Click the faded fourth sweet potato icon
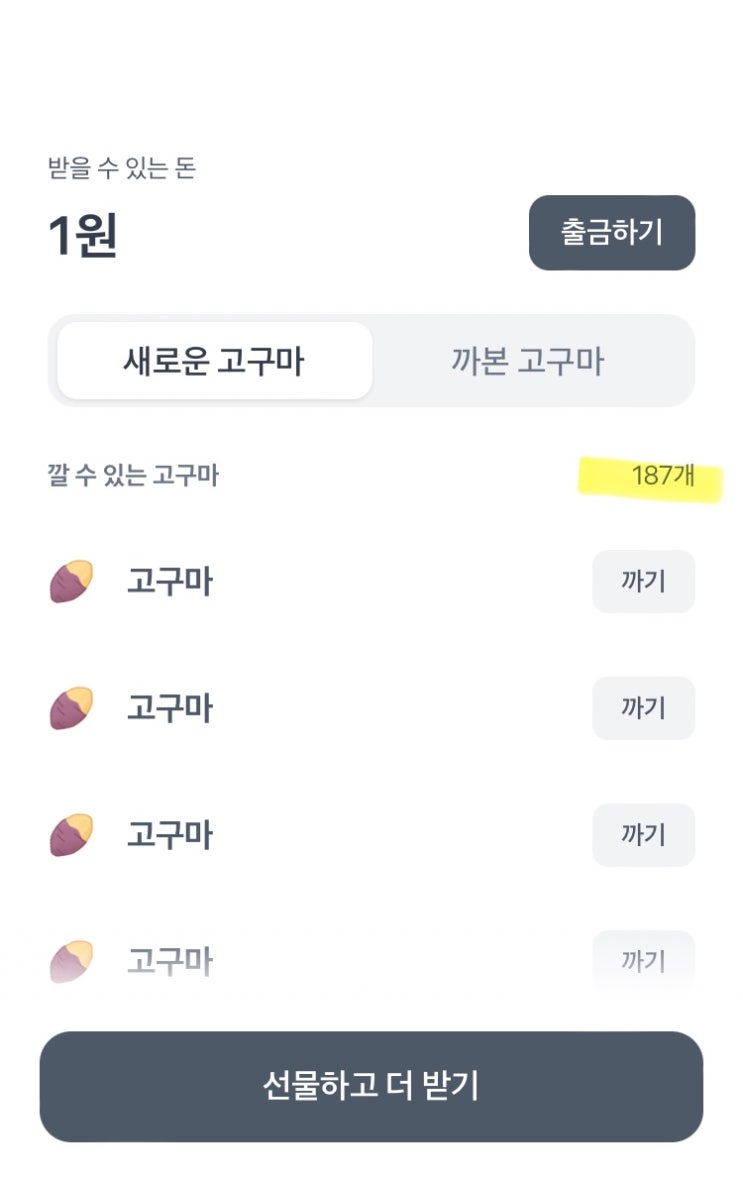Image resolution: width=743 pixels, height=1178 pixels. pos(71,961)
